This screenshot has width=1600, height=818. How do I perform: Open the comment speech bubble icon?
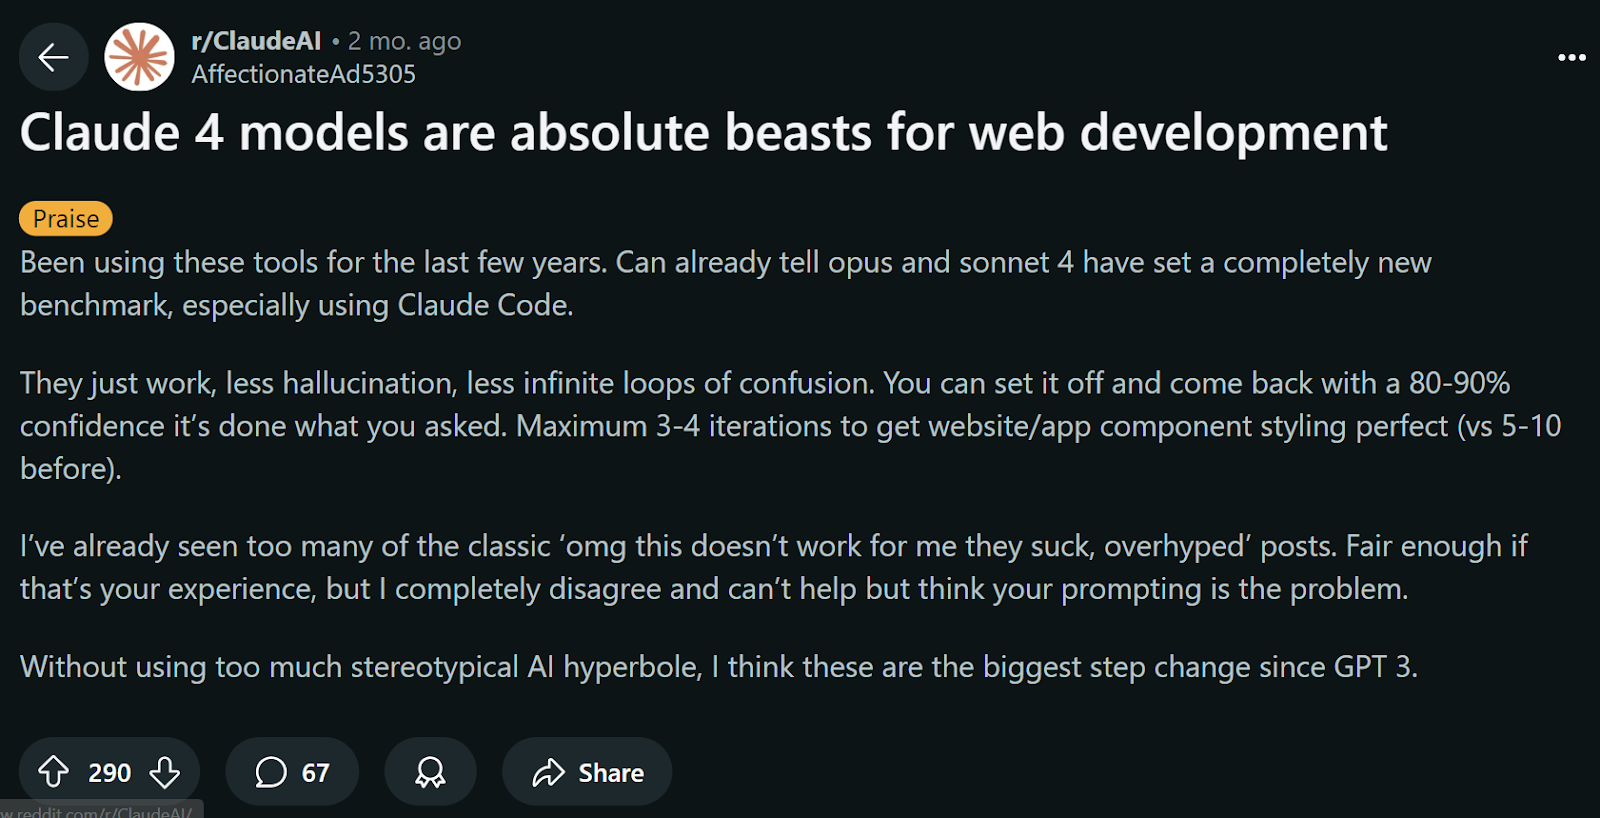[270, 772]
